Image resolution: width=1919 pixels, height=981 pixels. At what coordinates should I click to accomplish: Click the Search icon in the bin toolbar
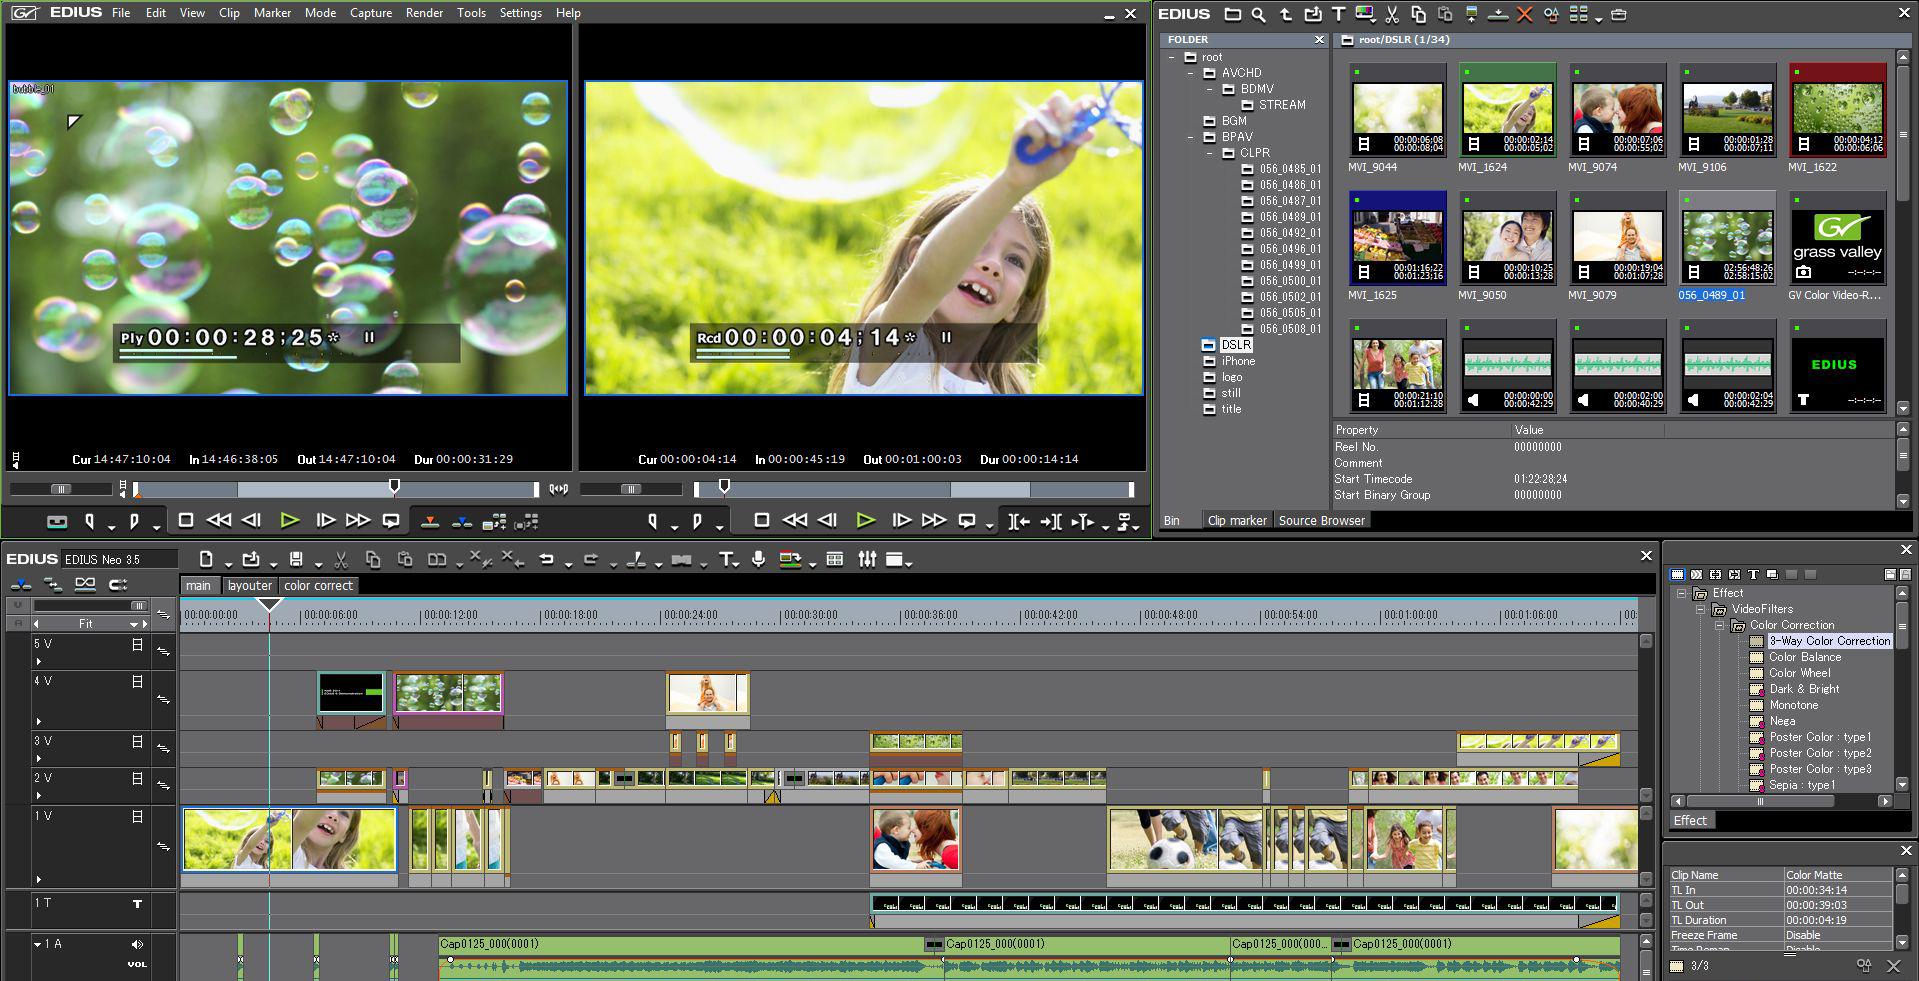1258,14
